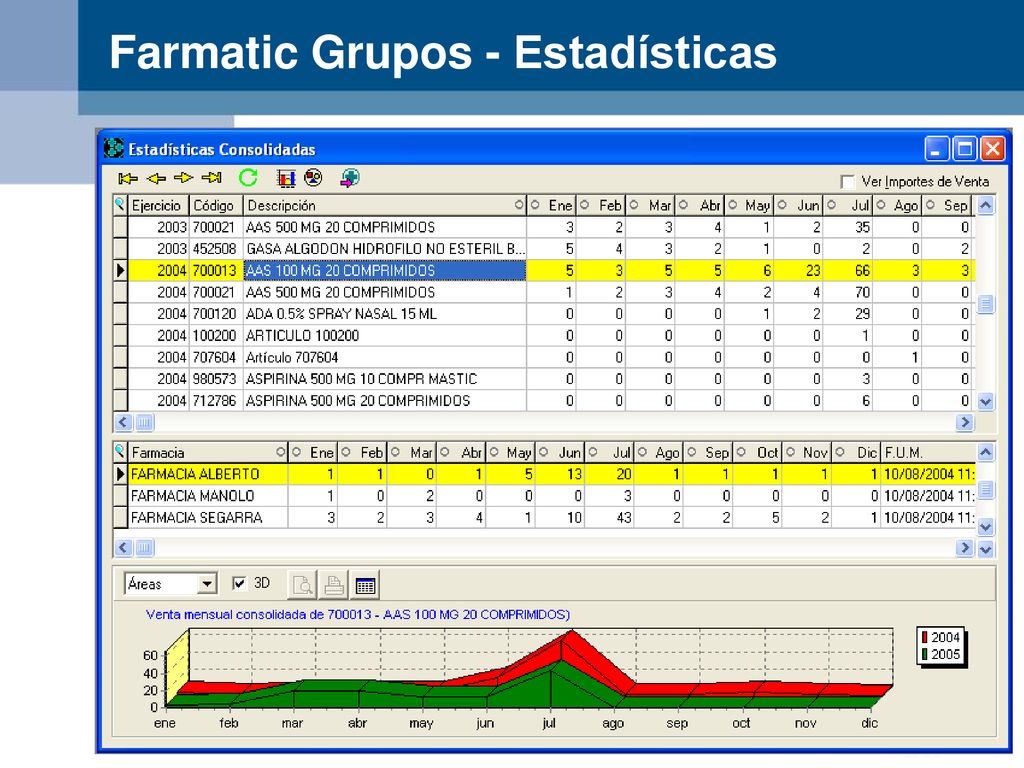Select Artículo 707604 row
Image resolution: width=1024 pixels, height=768 pixels.
point(545,357)
